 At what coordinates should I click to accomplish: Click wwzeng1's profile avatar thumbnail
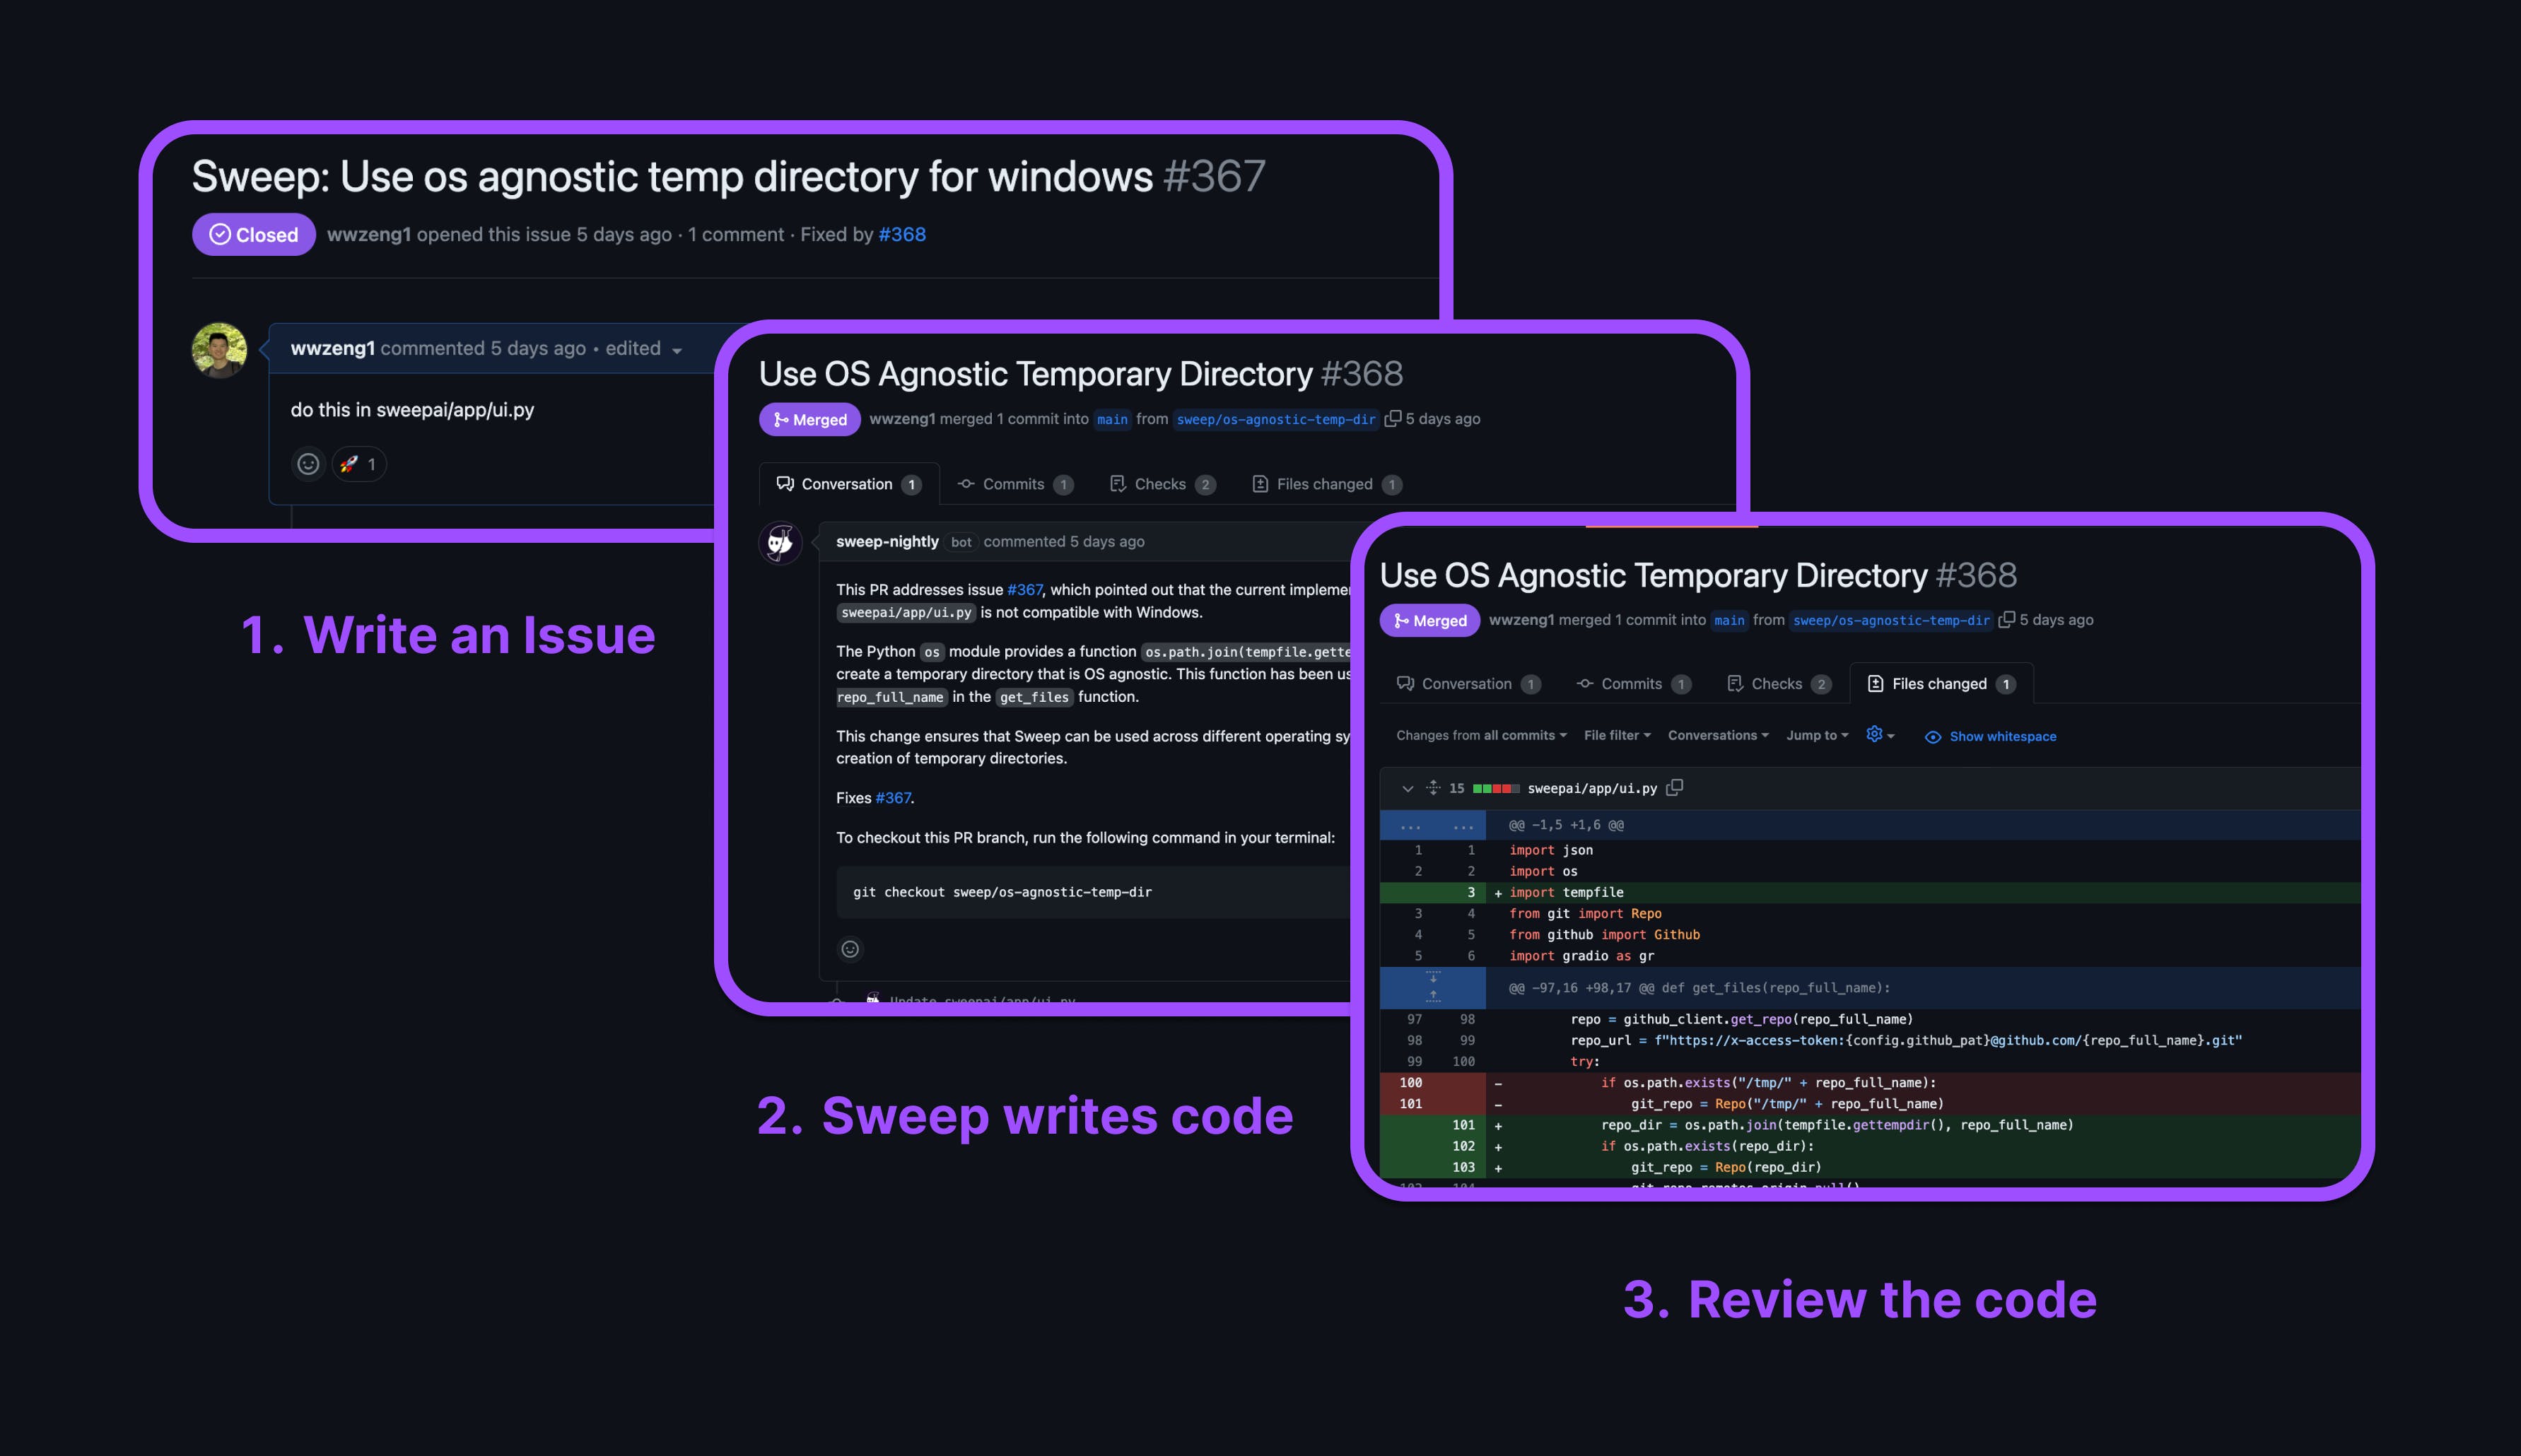(219, 350)
